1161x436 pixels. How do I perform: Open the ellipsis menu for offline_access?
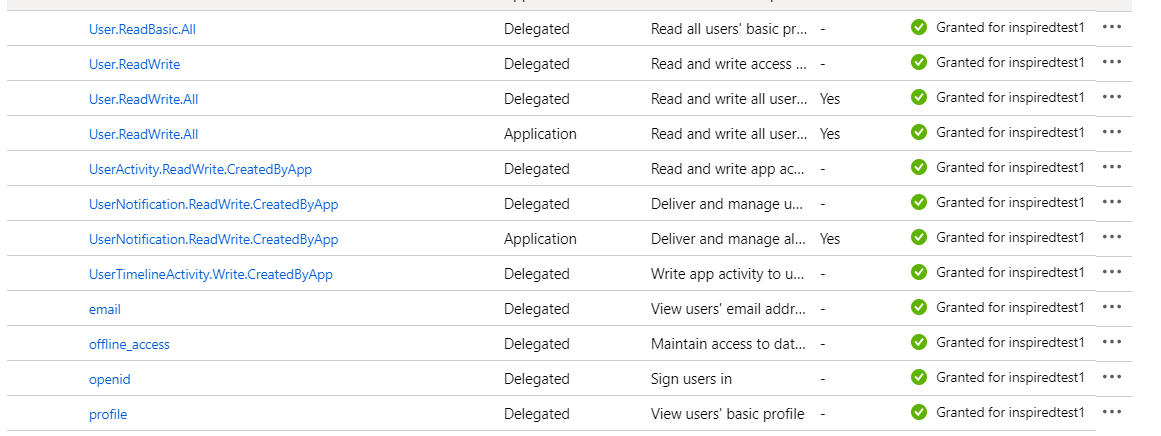(1111, 342)
